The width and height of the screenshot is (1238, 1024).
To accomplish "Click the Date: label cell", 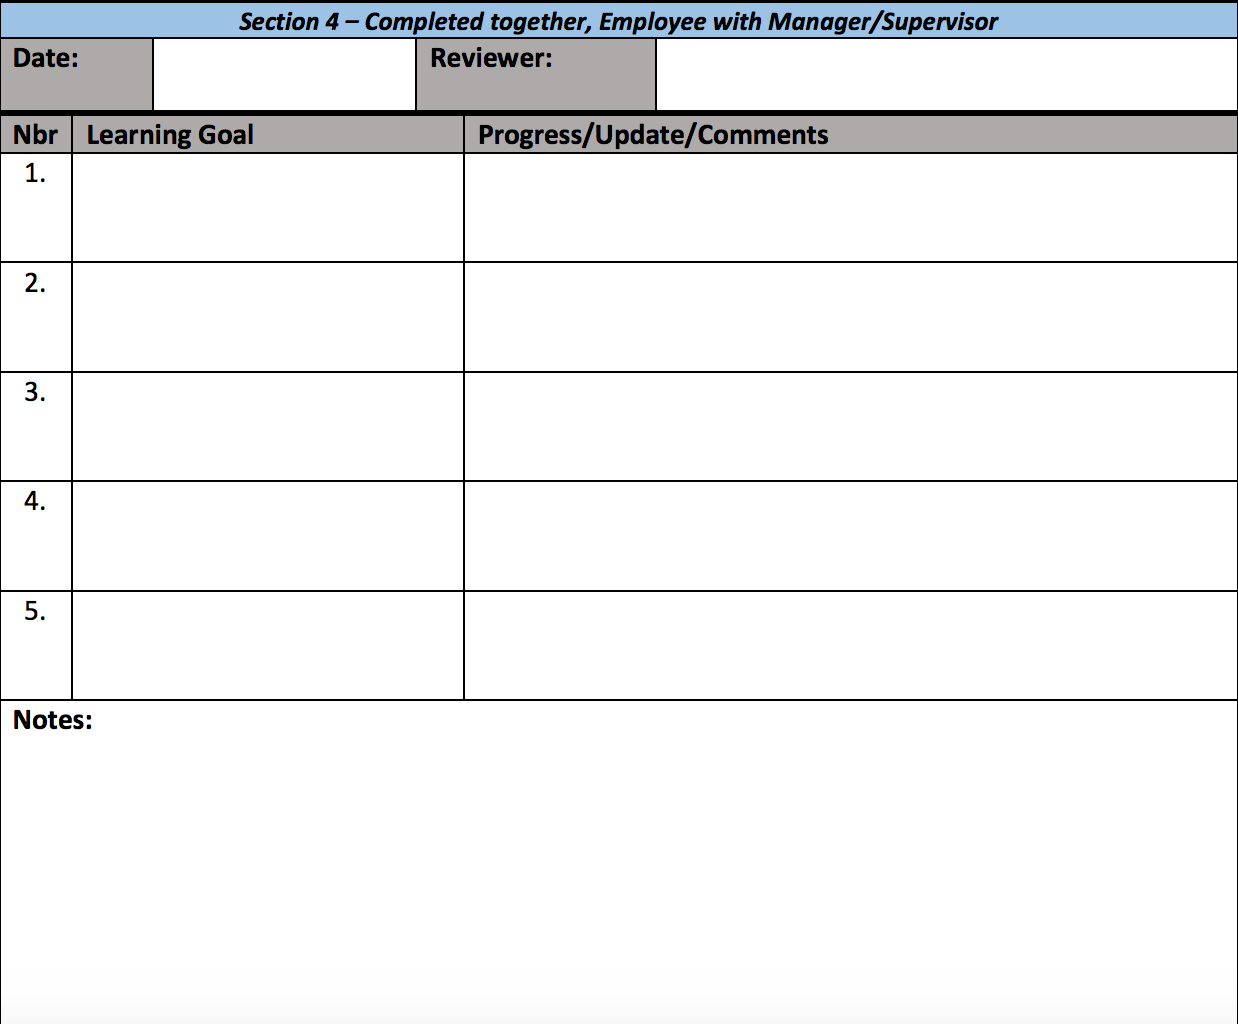I will click(76, 75).
